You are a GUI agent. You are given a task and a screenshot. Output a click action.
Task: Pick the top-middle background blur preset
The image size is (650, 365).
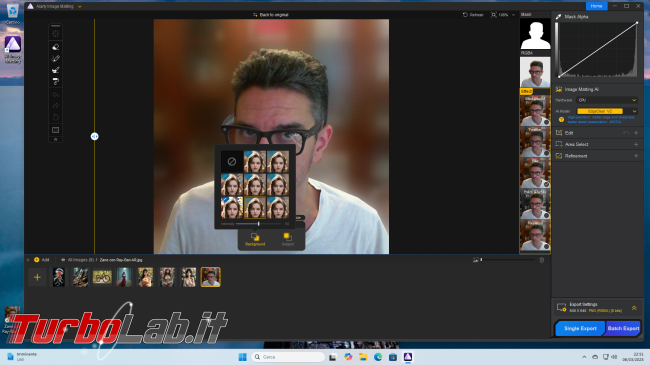[255, 161]
